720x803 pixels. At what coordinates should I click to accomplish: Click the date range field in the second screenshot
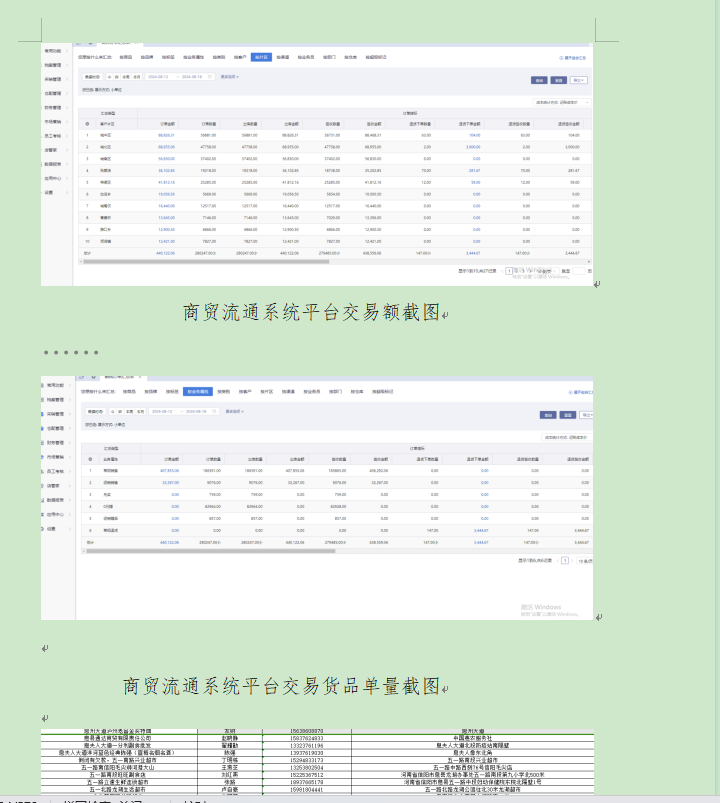tap(184, 412)
